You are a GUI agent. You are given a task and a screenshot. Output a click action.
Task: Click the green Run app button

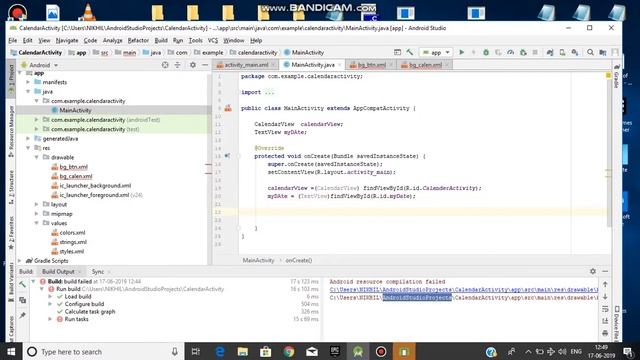point(462,52)
